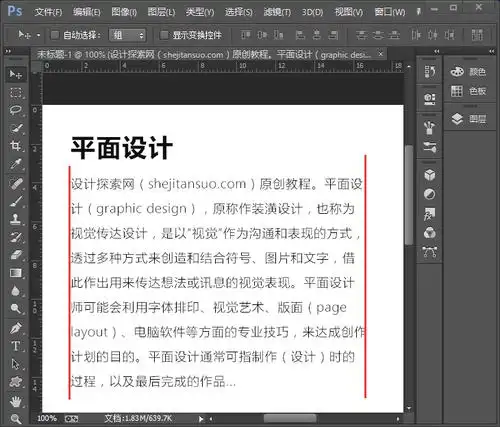Screen dimensions: 500x427
Task: Click the vertical scrollbar thumb of canvas
Action: coord(409,196)
